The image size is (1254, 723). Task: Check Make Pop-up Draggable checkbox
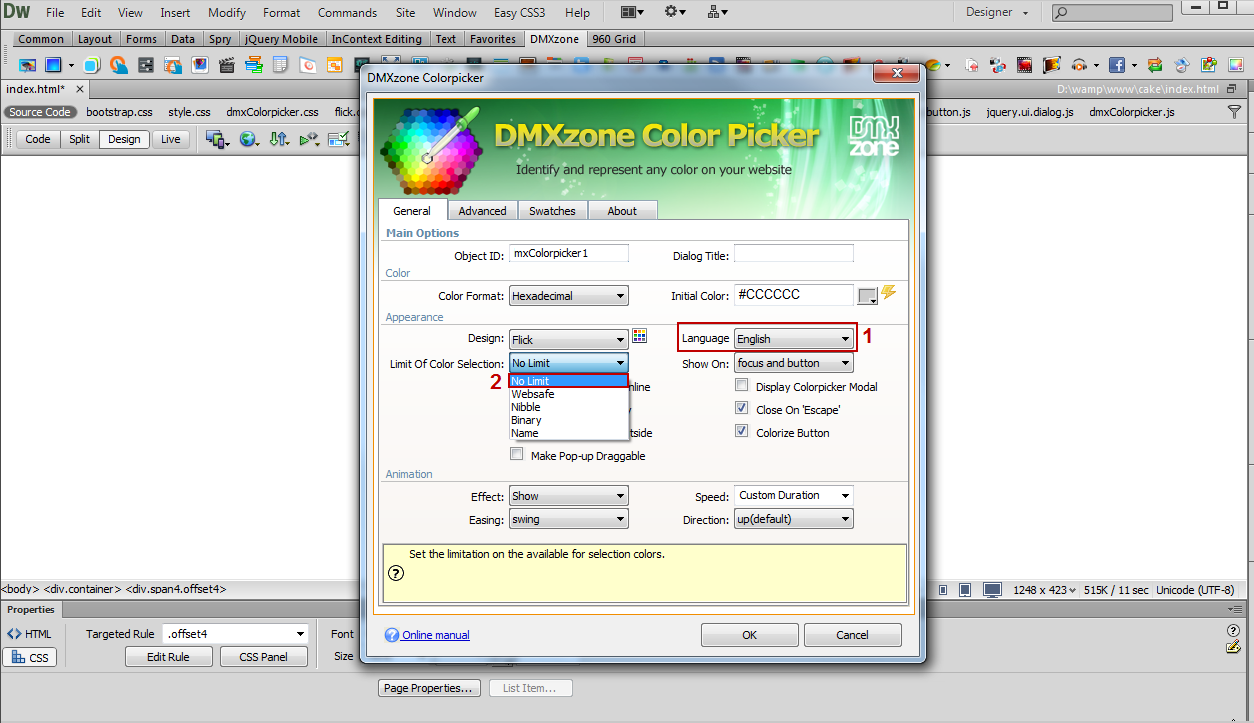pos(517,454)
